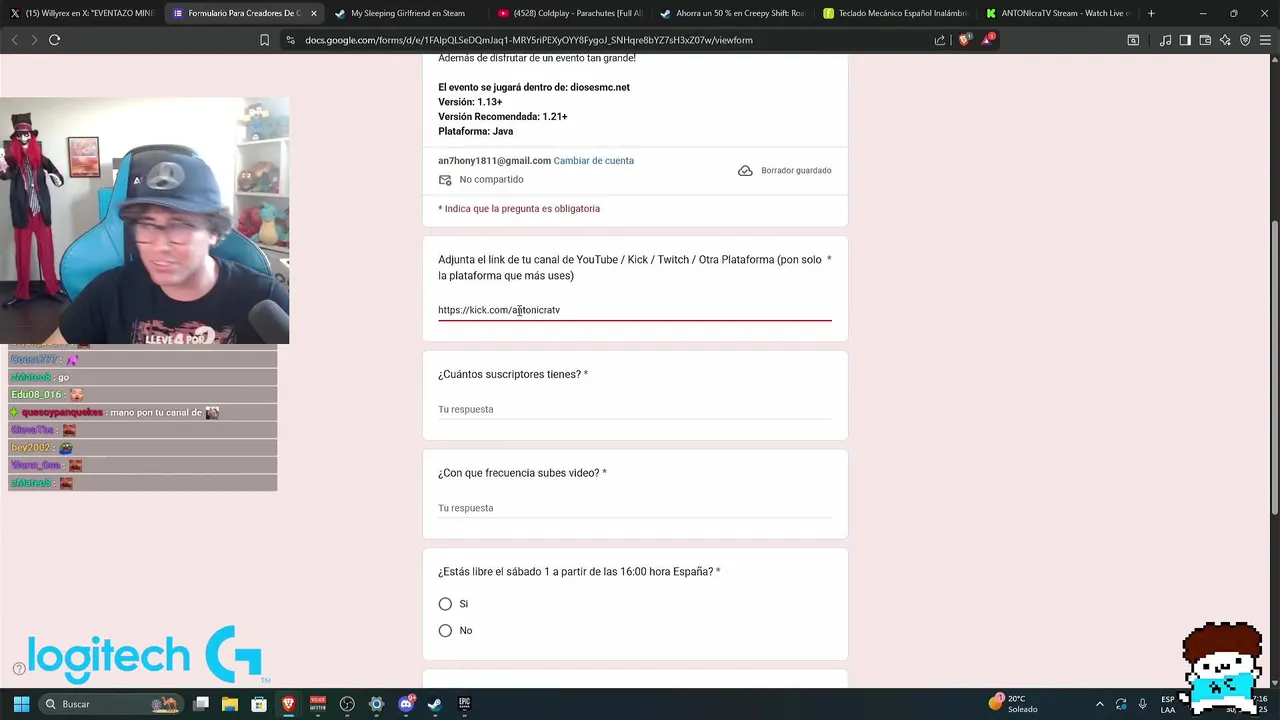1280x720 pixels.
Task: Click the Cambiar de cuenta link
Action: [593, 161]
